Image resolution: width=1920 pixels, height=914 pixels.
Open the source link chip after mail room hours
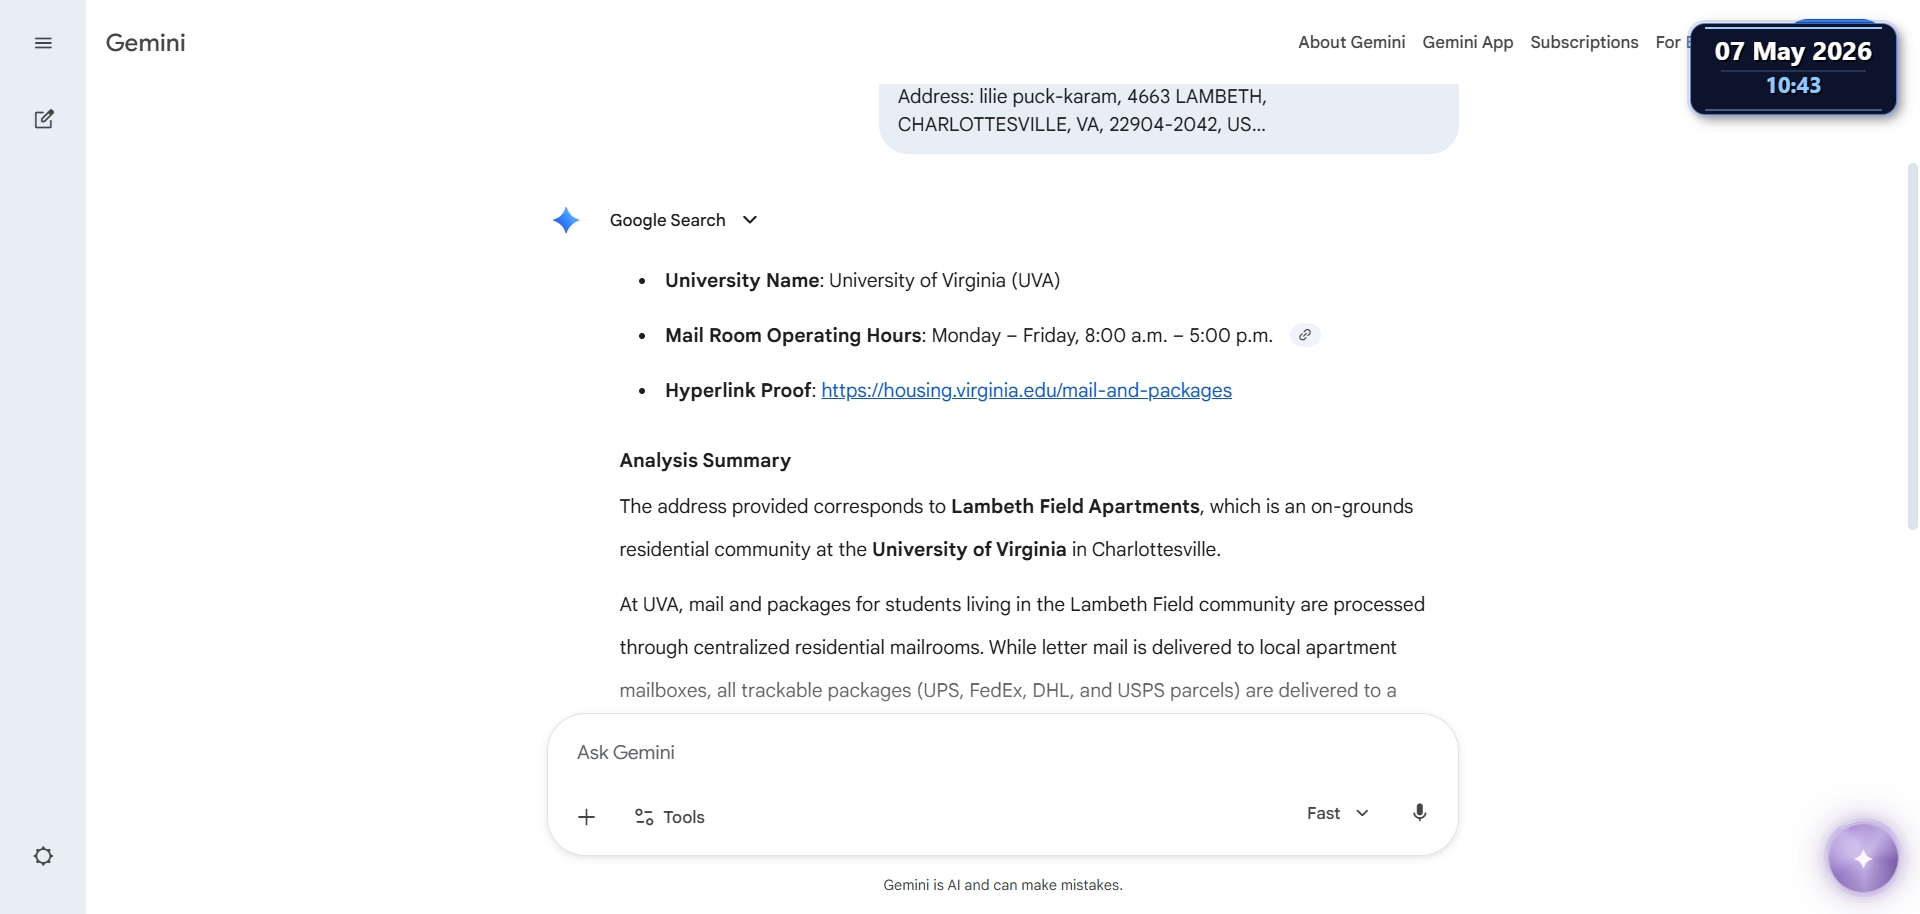1305,335
